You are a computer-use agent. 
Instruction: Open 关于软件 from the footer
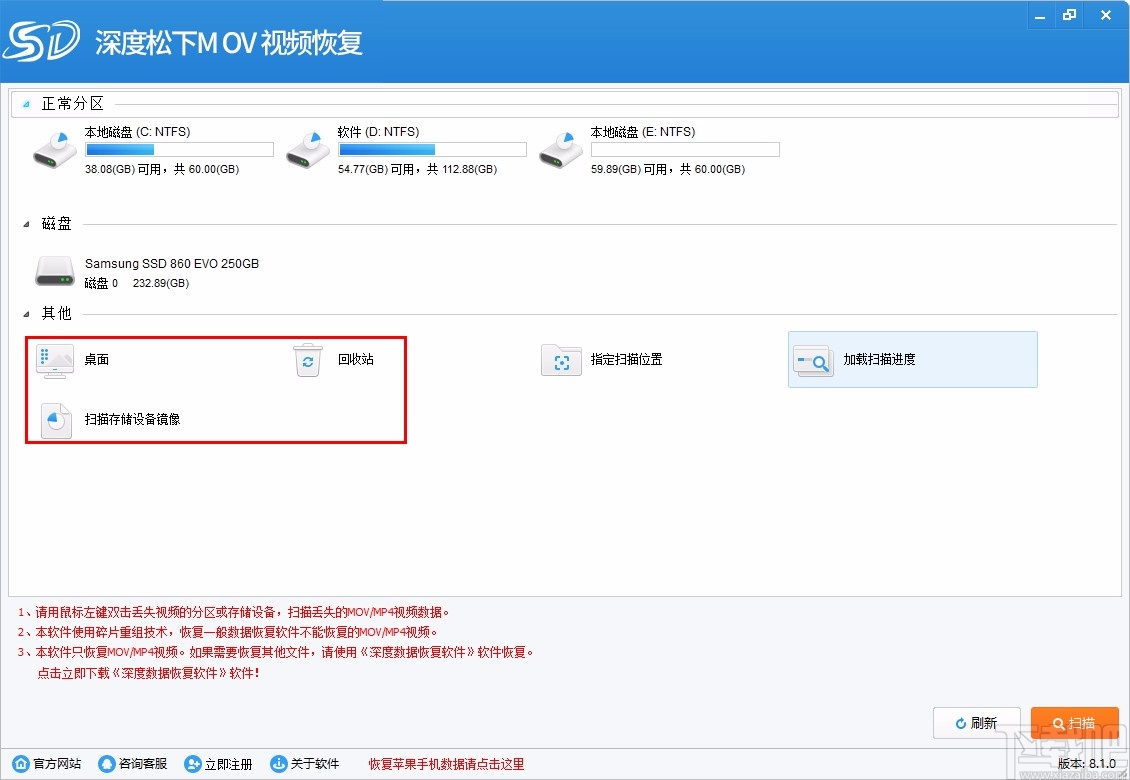(x=306, y=763)
